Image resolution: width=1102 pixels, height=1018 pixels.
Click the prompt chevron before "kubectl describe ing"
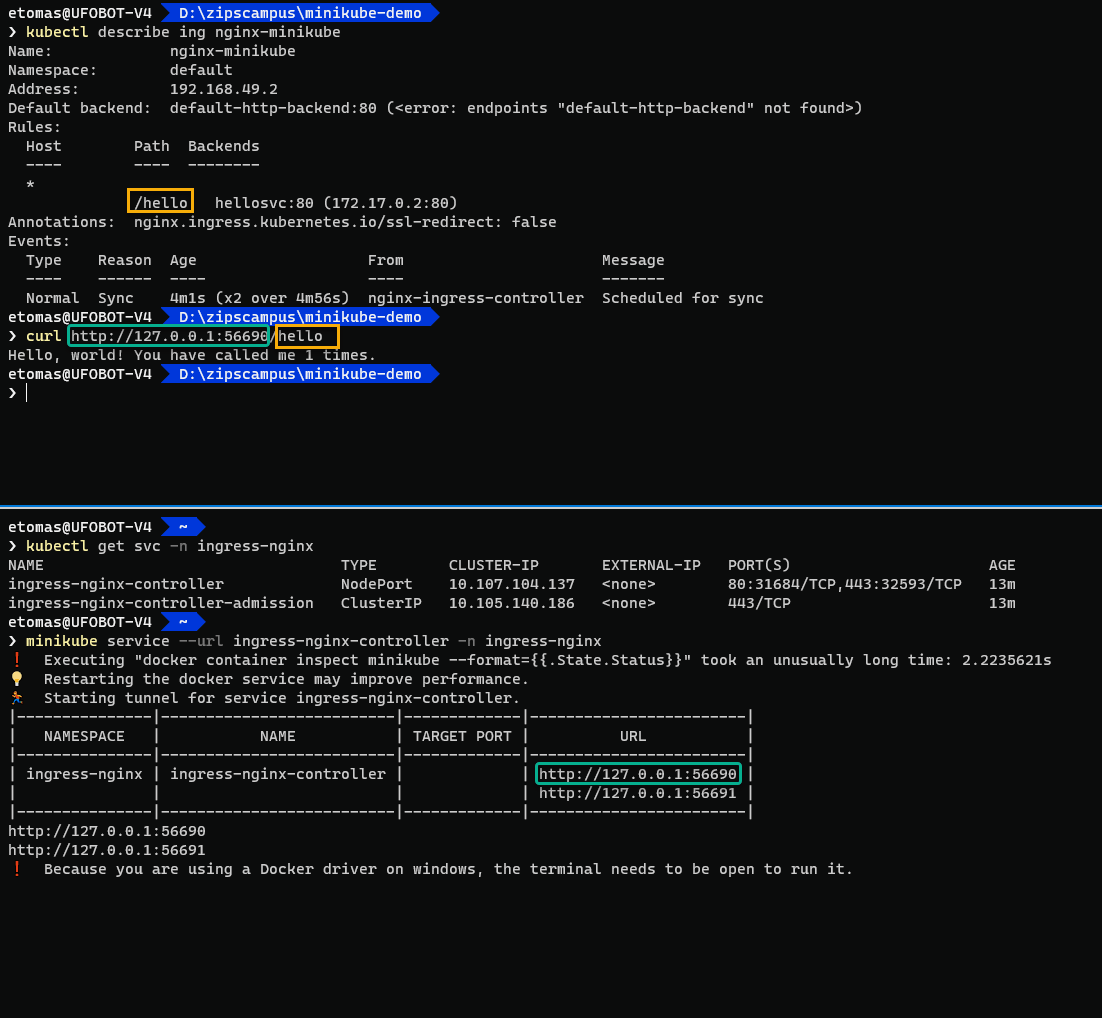[13, 32]
